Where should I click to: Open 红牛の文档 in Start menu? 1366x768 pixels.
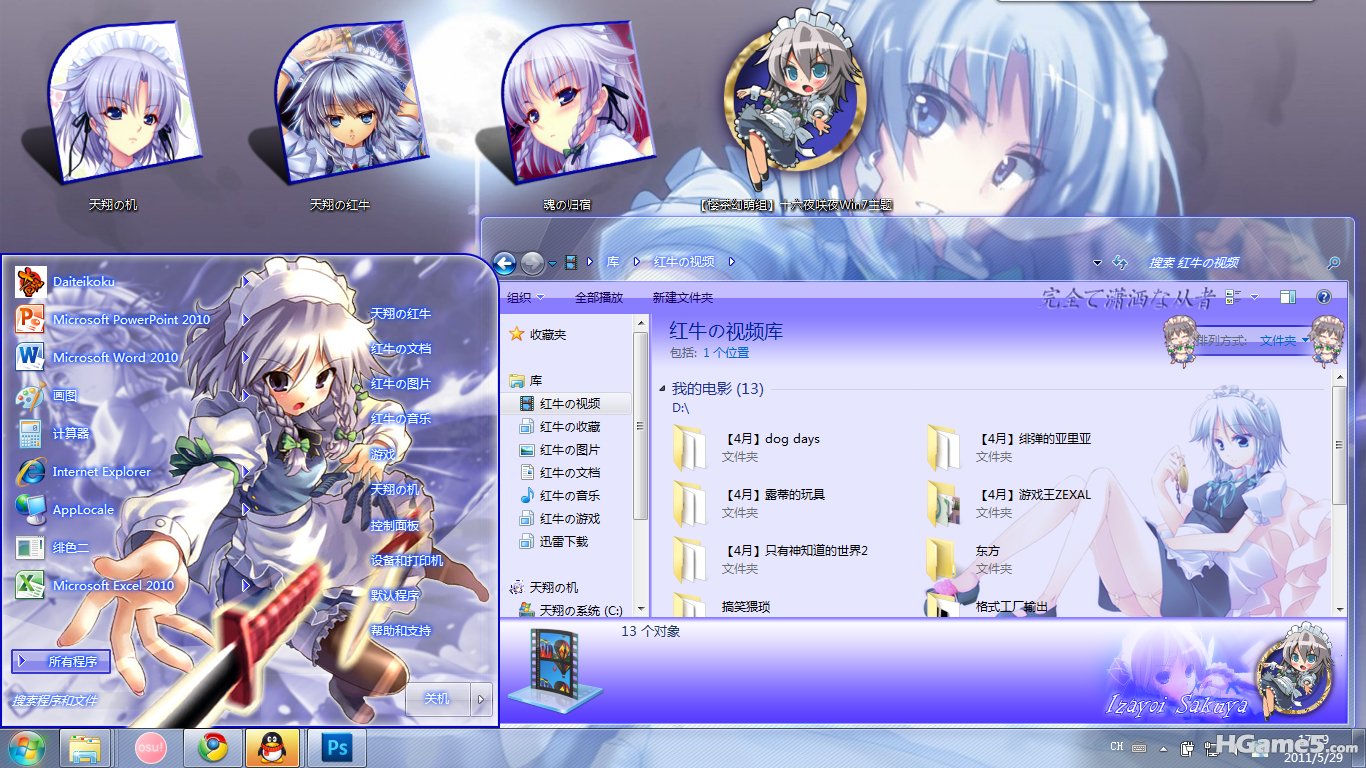pos(400,349)
